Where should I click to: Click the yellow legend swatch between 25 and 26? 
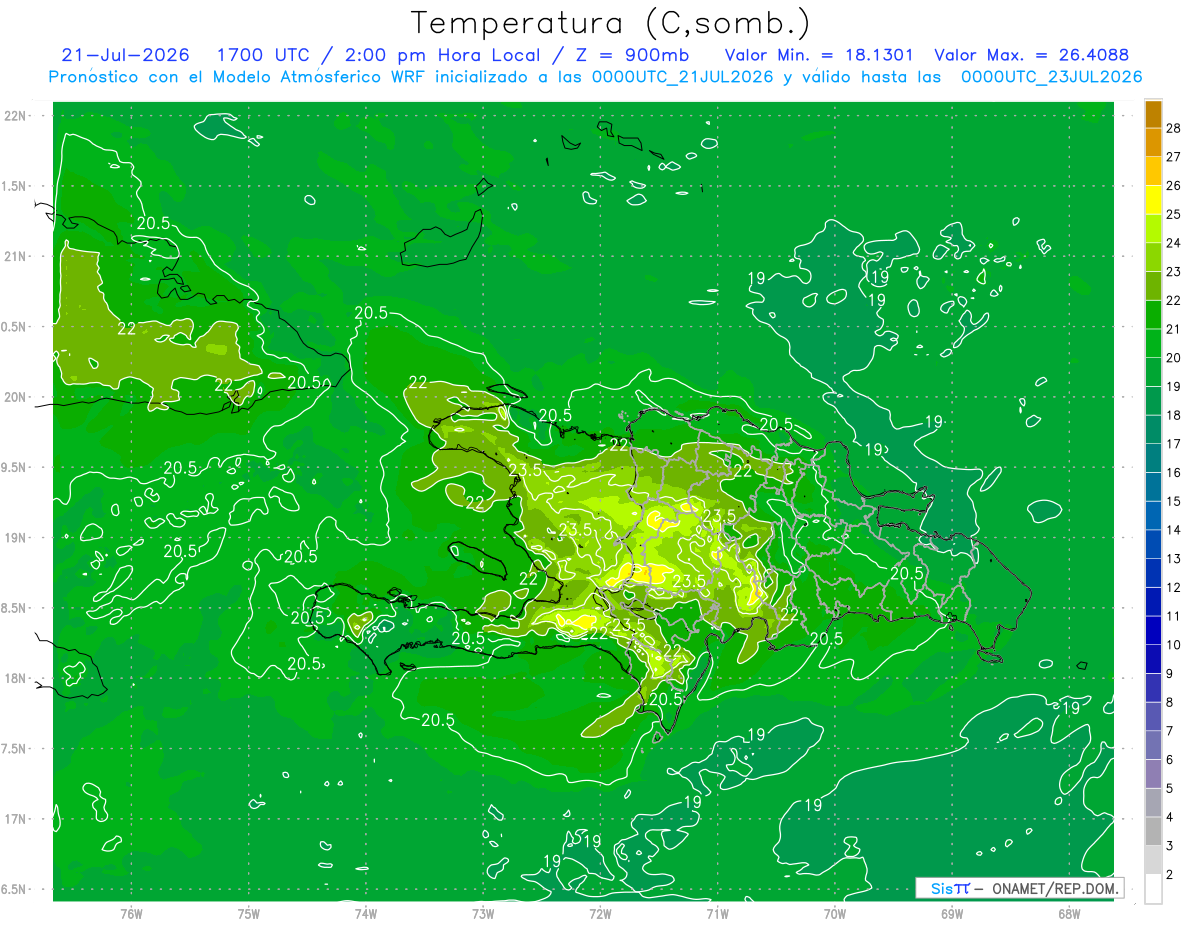(1153, 200)
